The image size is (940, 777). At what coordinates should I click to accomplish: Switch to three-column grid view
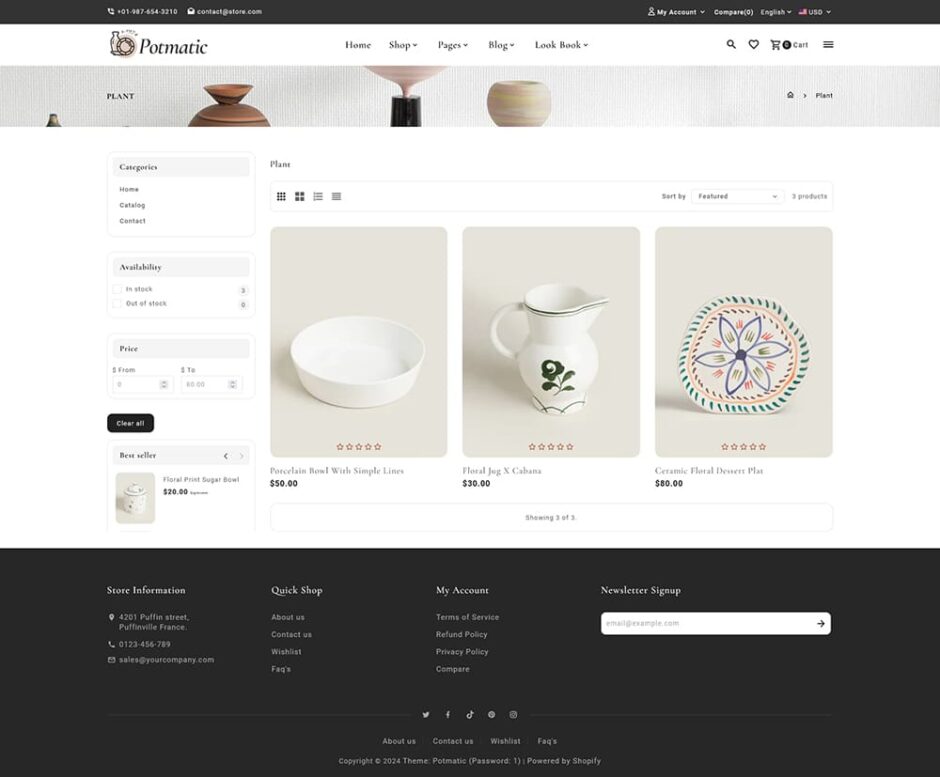coord(281,196)
